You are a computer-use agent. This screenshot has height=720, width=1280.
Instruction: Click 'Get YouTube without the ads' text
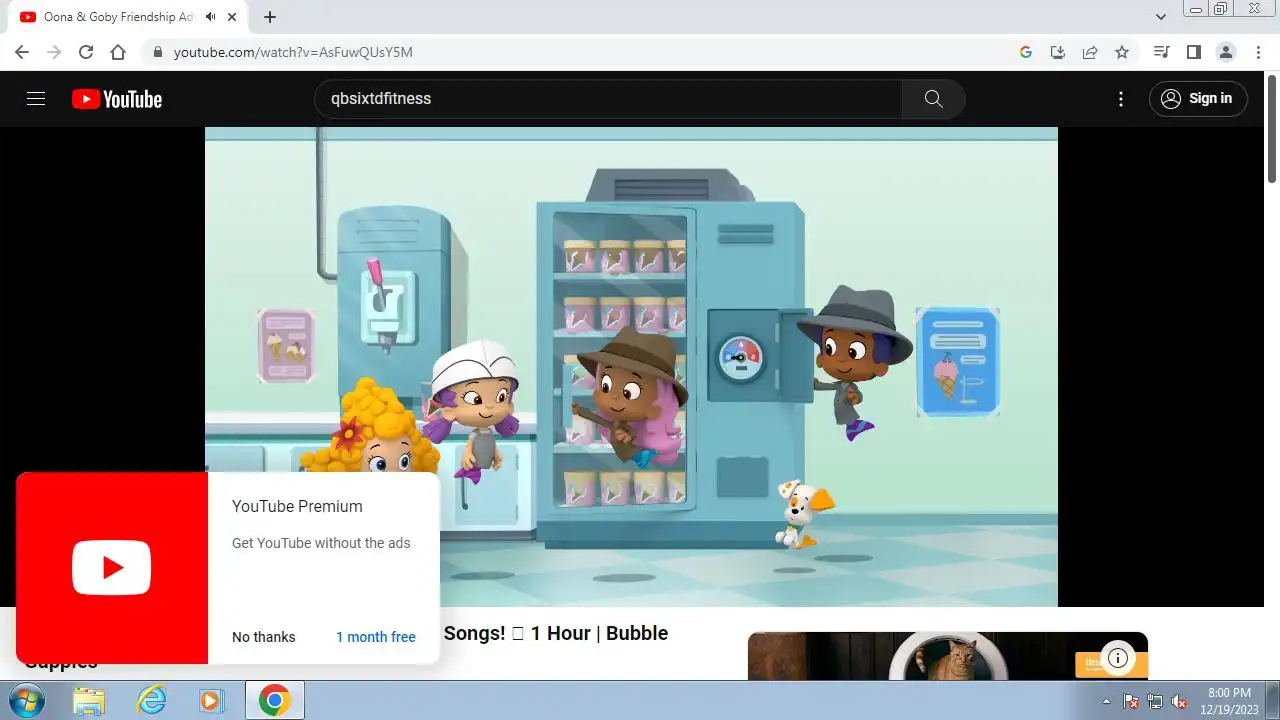pyautogui.click(x=321, y=543)
